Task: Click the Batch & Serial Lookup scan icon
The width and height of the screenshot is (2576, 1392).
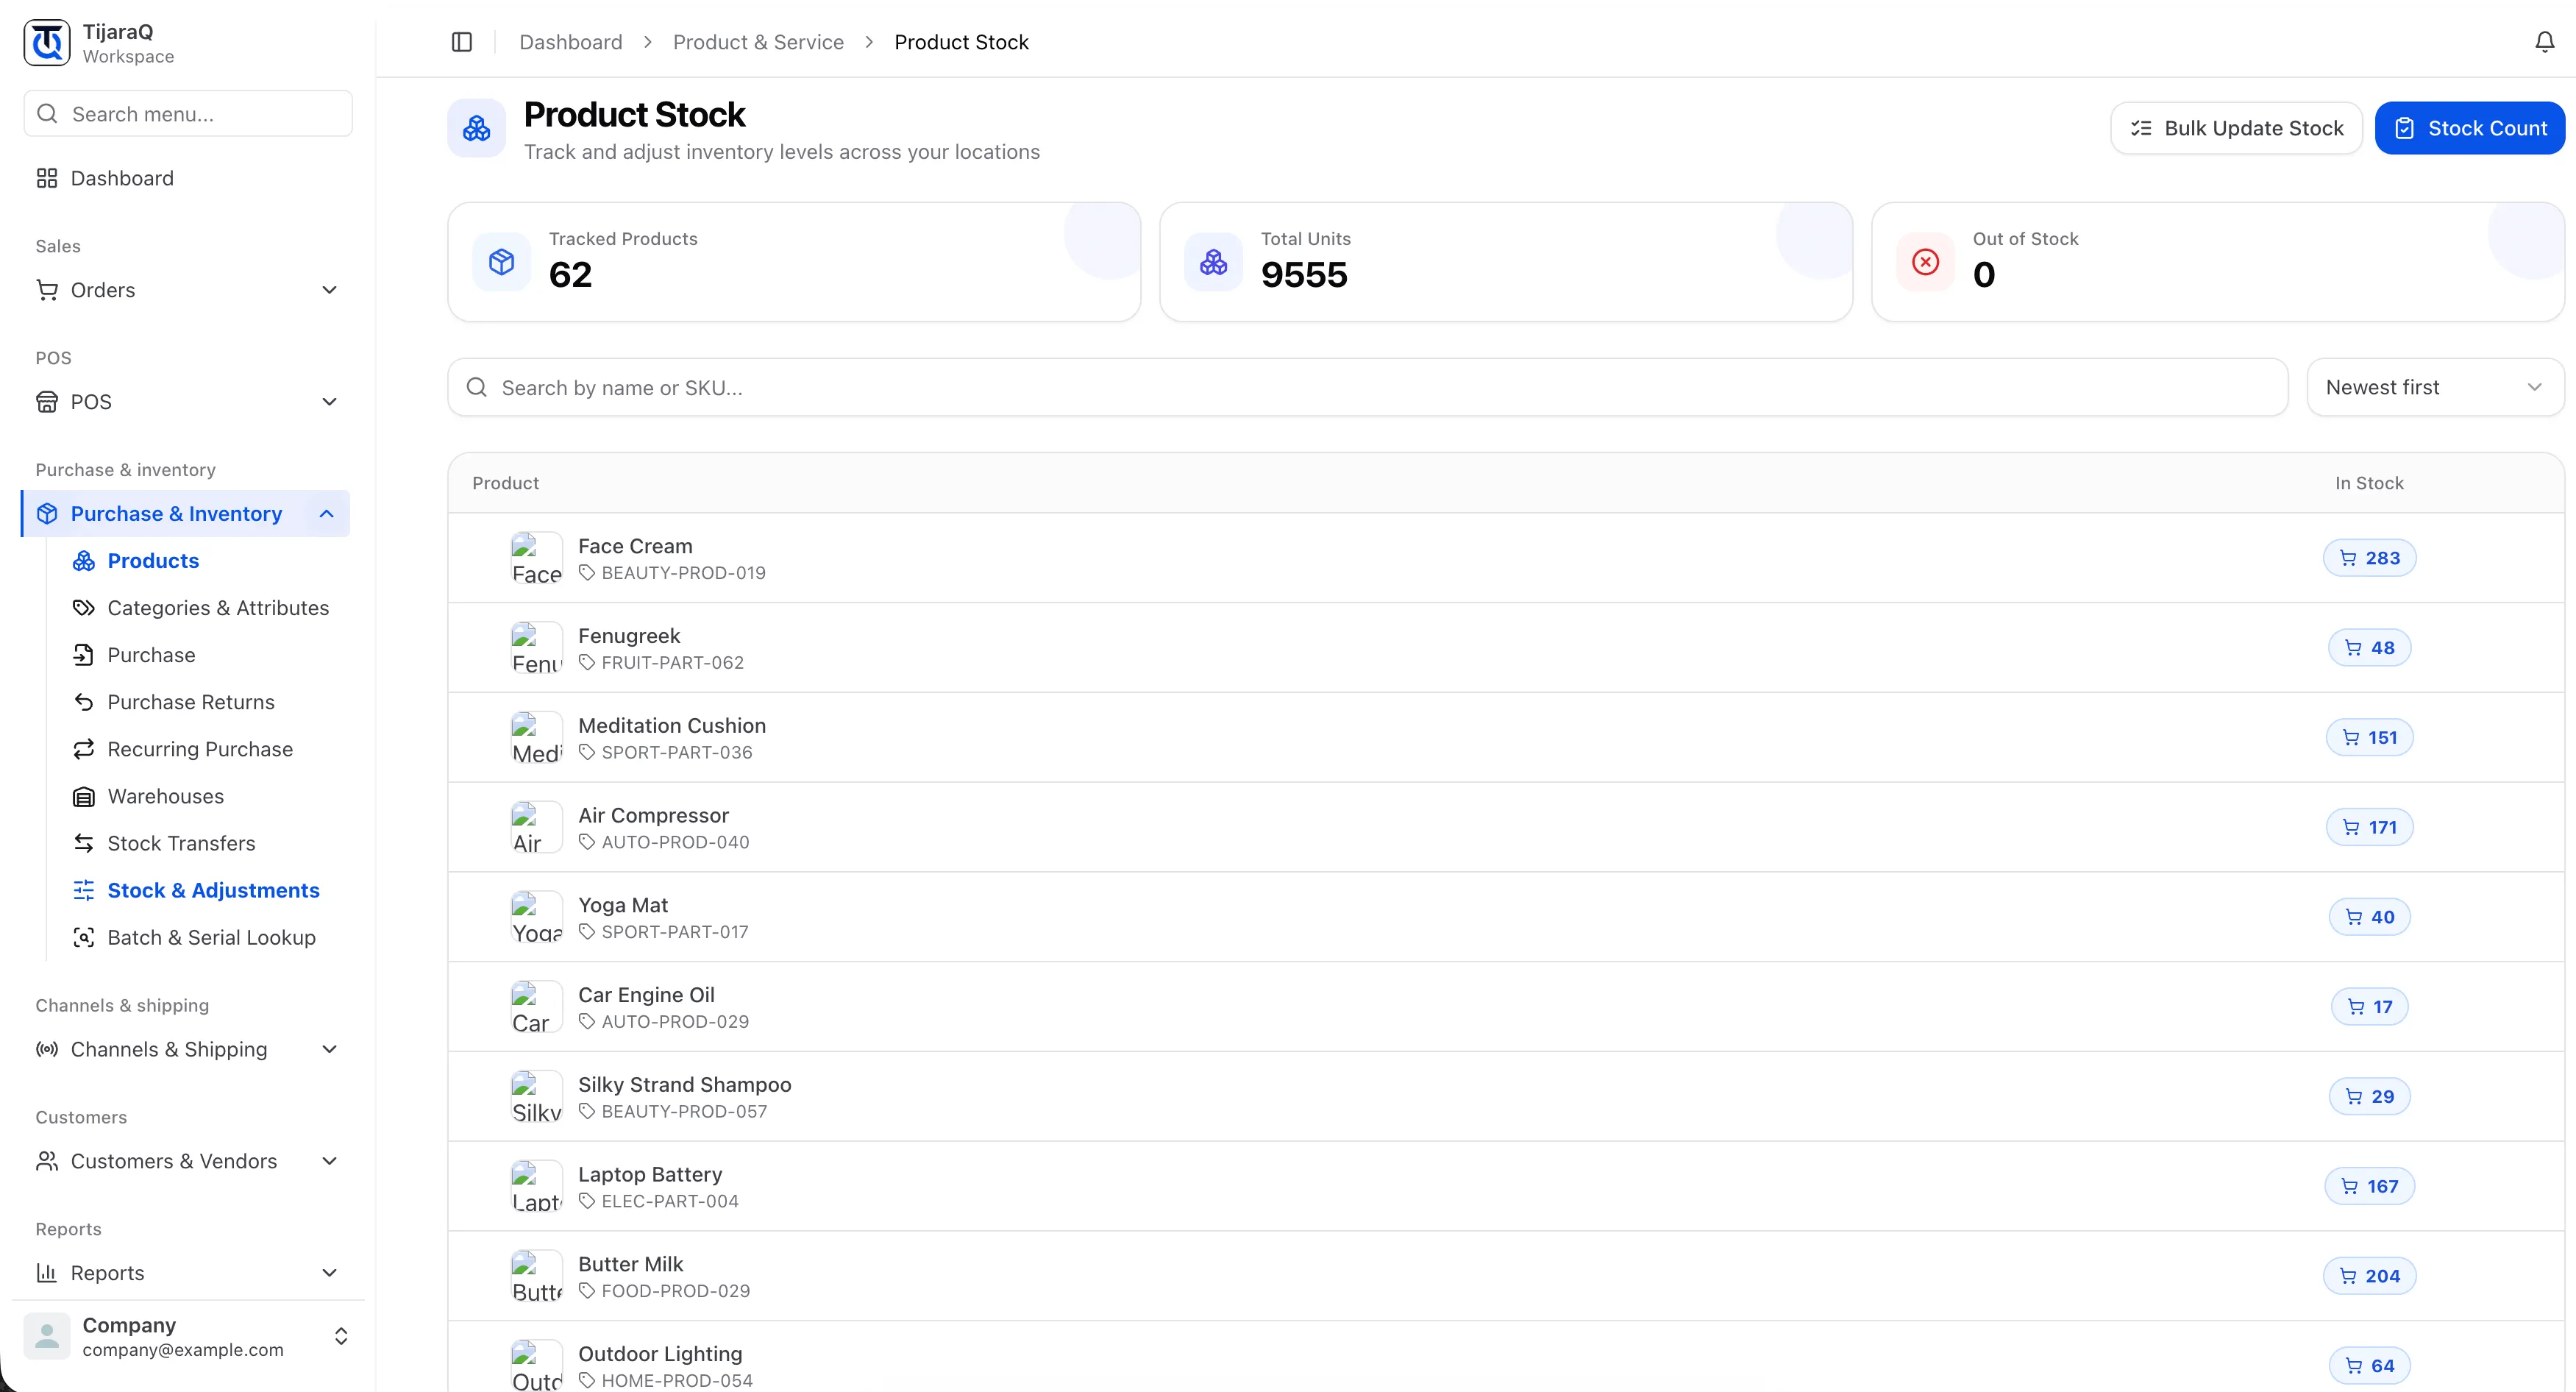Action: click(84, 938)
